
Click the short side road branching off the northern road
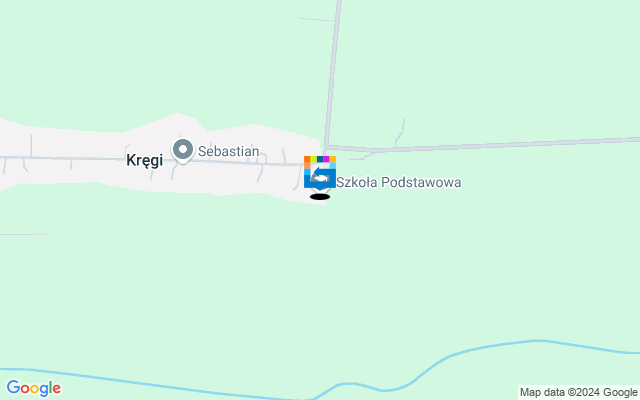click(x=317, y=19)
